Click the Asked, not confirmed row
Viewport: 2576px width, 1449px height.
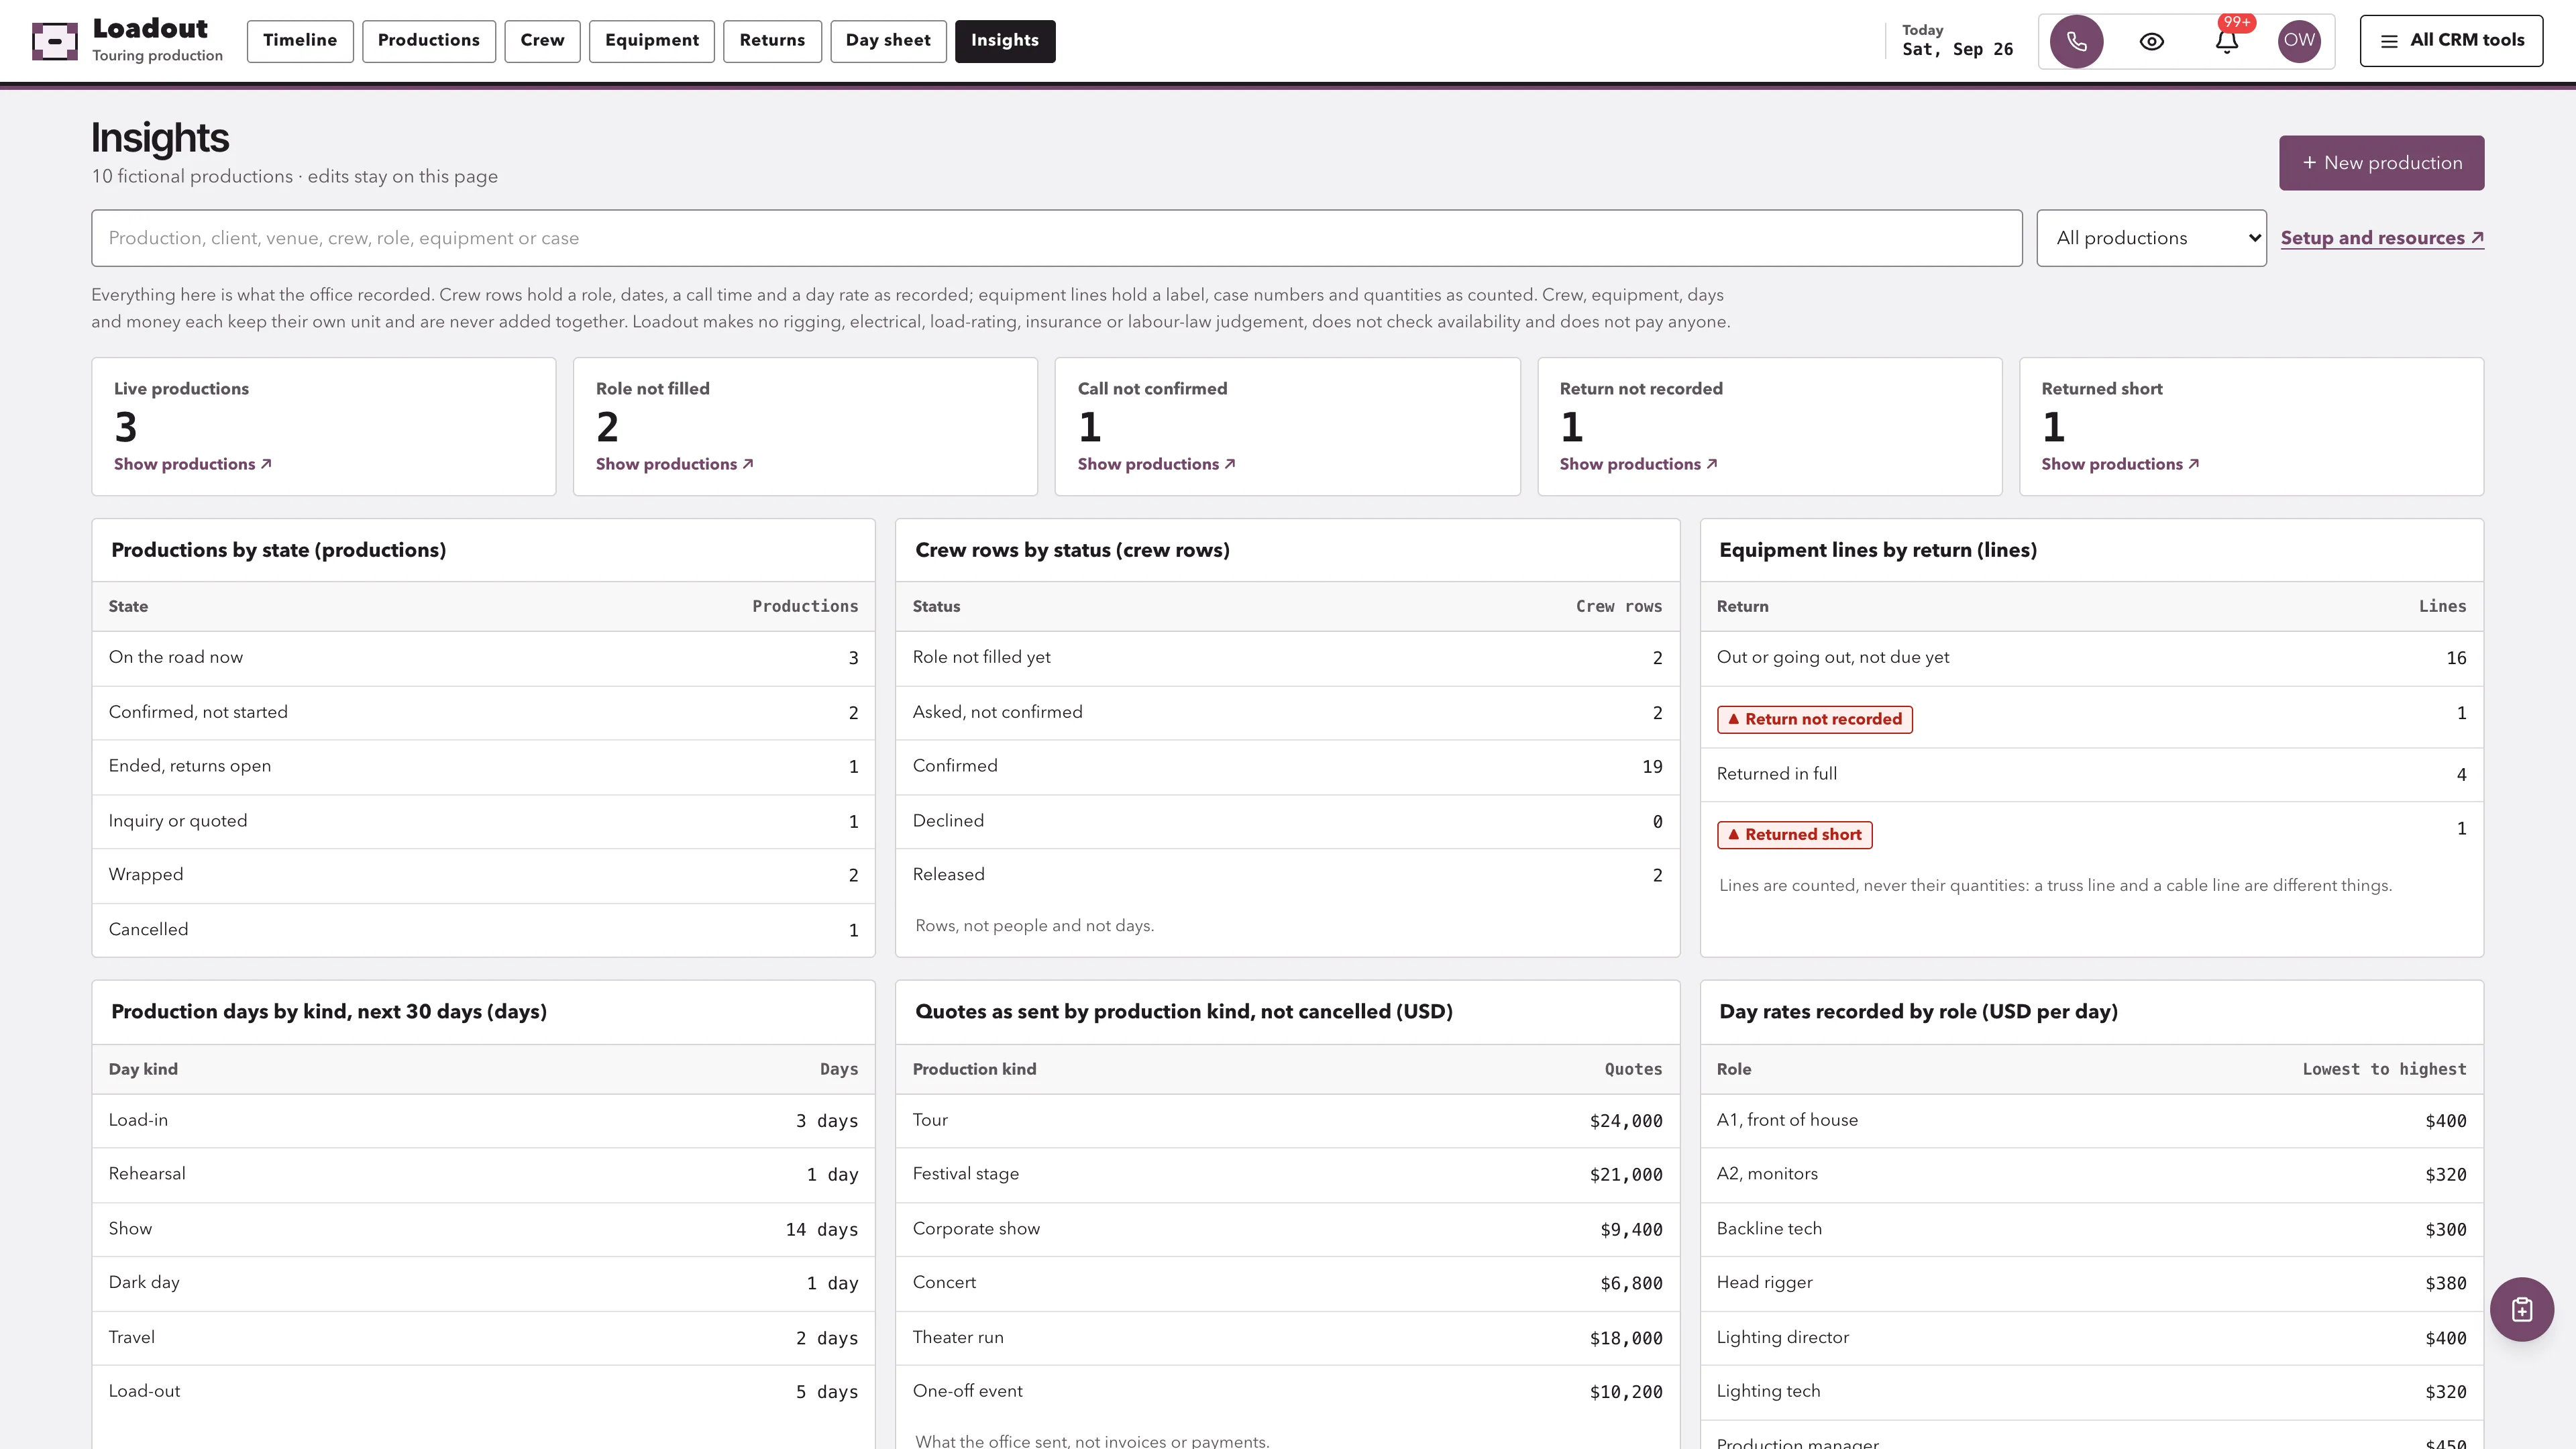1287,712
